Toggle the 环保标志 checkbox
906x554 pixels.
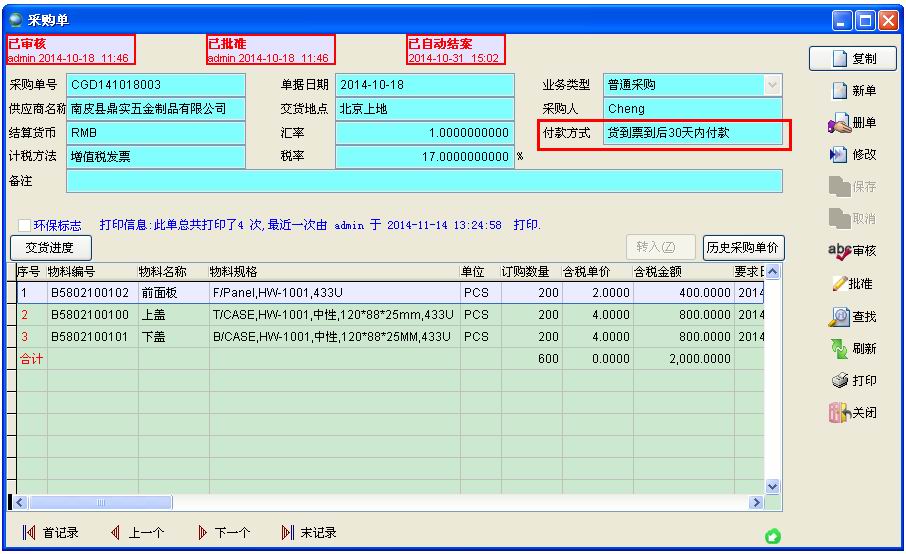pos(24,226)
